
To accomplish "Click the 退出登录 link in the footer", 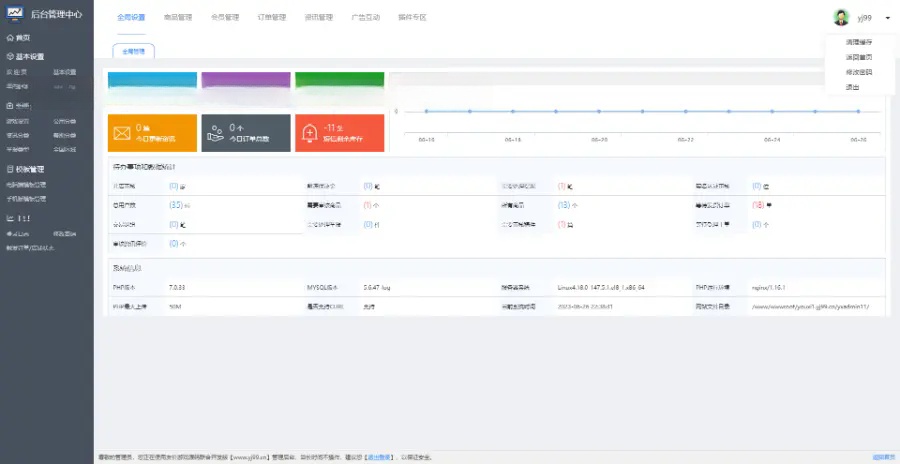I will [376, 457].
